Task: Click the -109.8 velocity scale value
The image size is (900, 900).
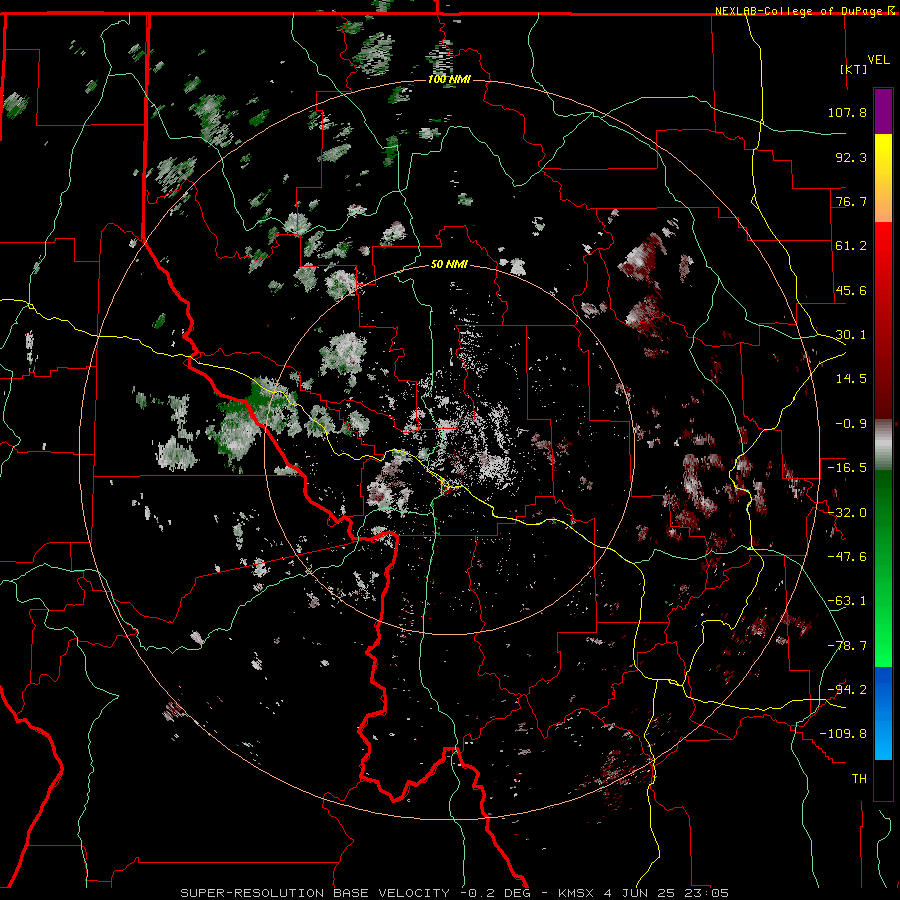Action: point(843,734)
